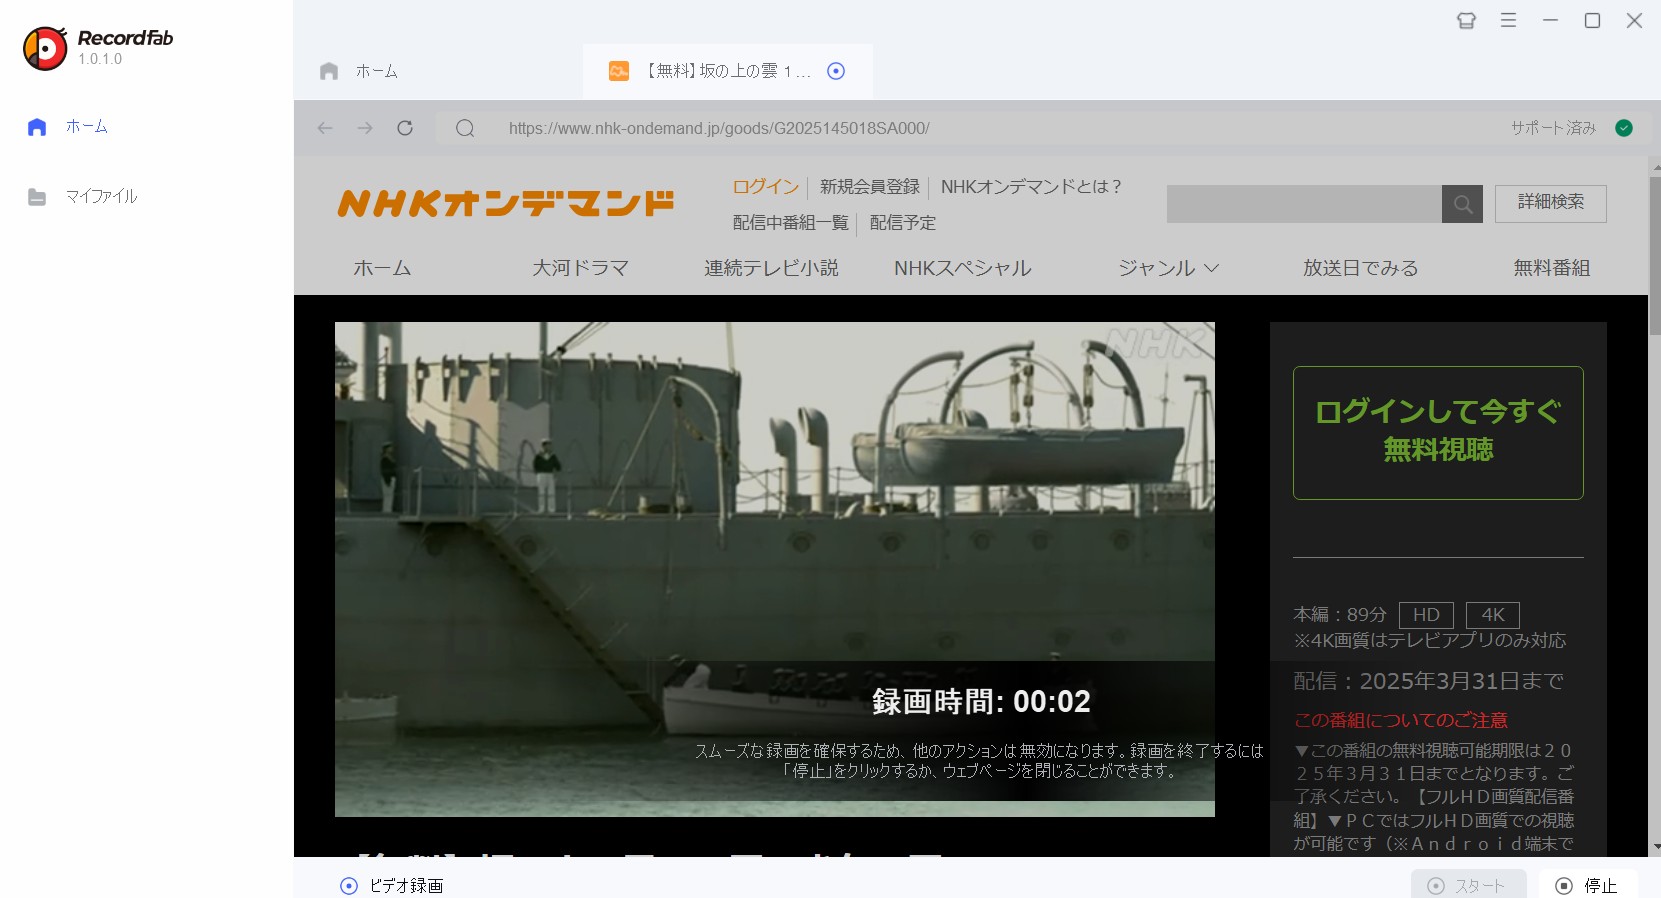
Task: Go forward with the right arrow
Action: [365, 128]
